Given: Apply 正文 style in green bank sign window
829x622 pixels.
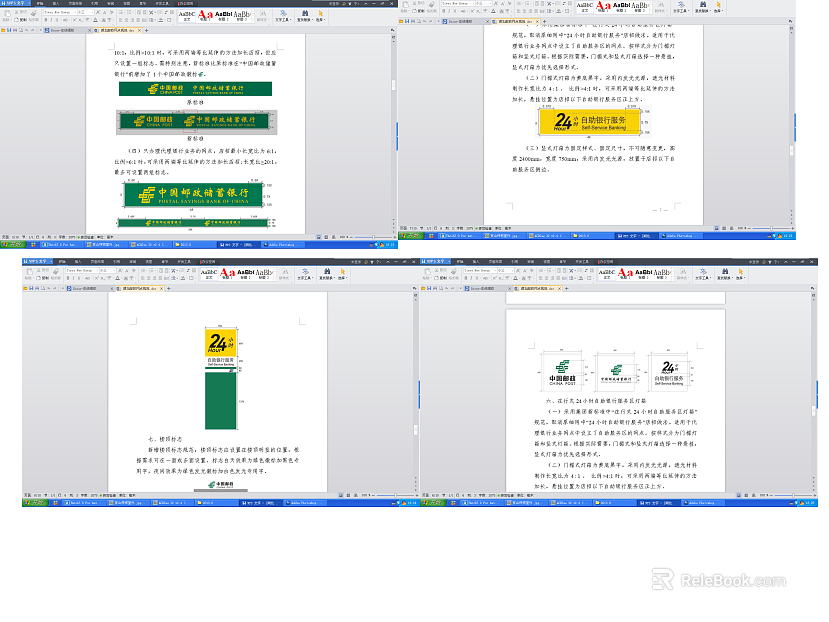Looking at the screenshot, I should tap(187, 15).
